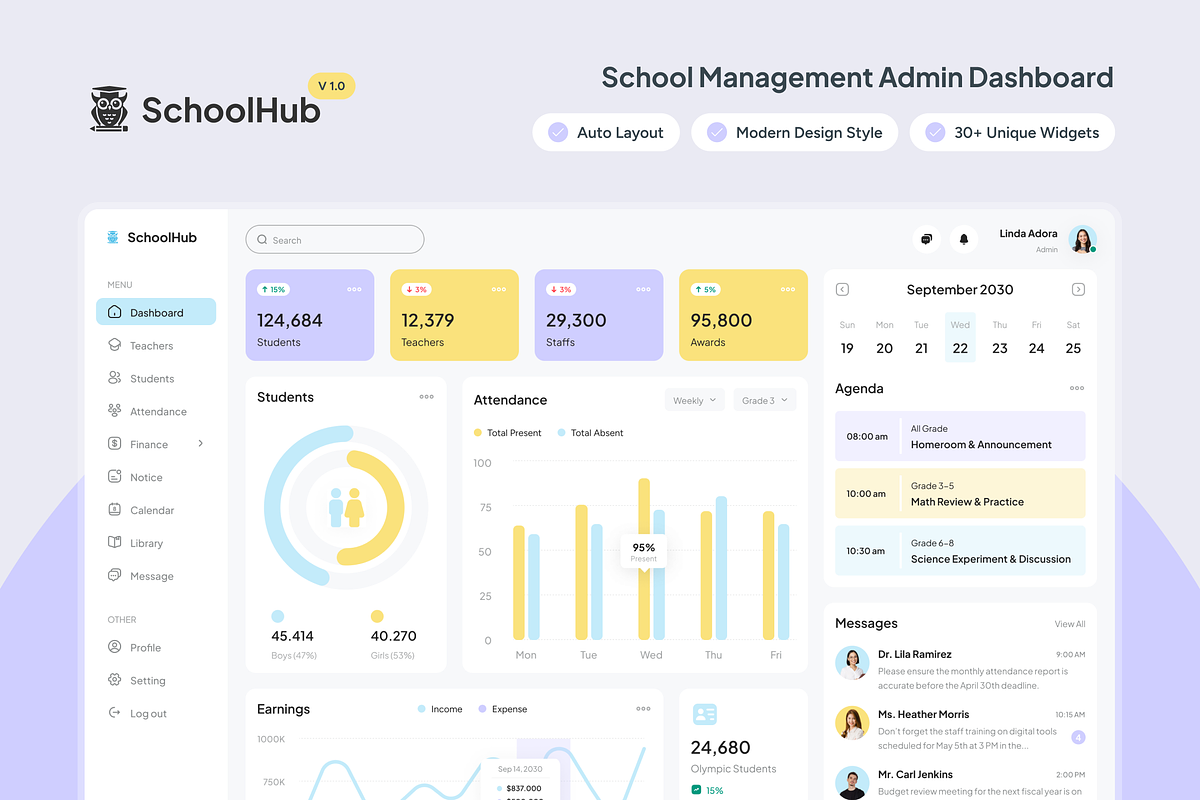Click the Teachers graduation cap icon

click(x=114, y=345)
